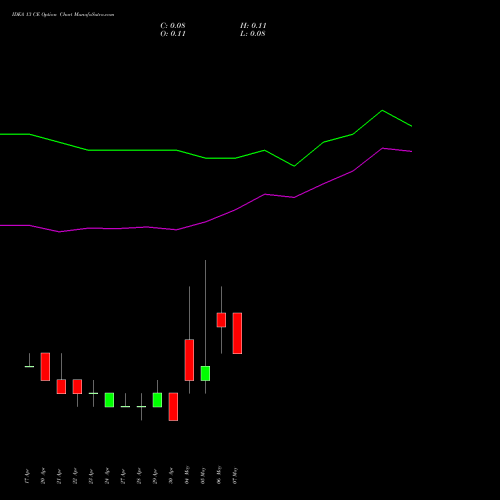
Task: Click the small red candlestick for 06 May
Action: [x=221, y=320]
